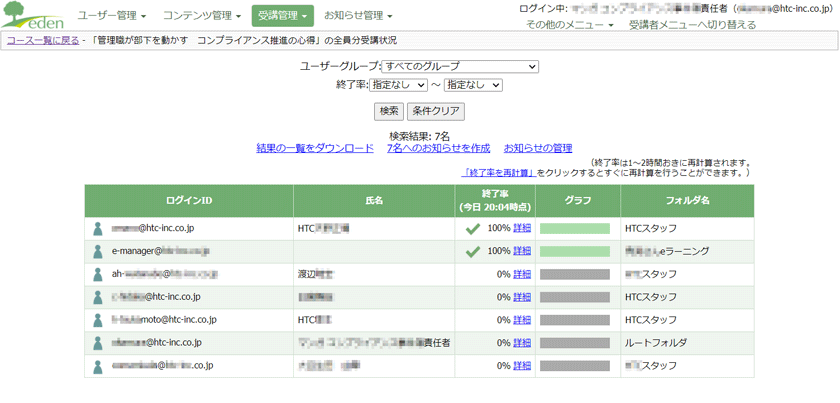Click user icon next to 渡辺 row

click(x=98, y=274)
